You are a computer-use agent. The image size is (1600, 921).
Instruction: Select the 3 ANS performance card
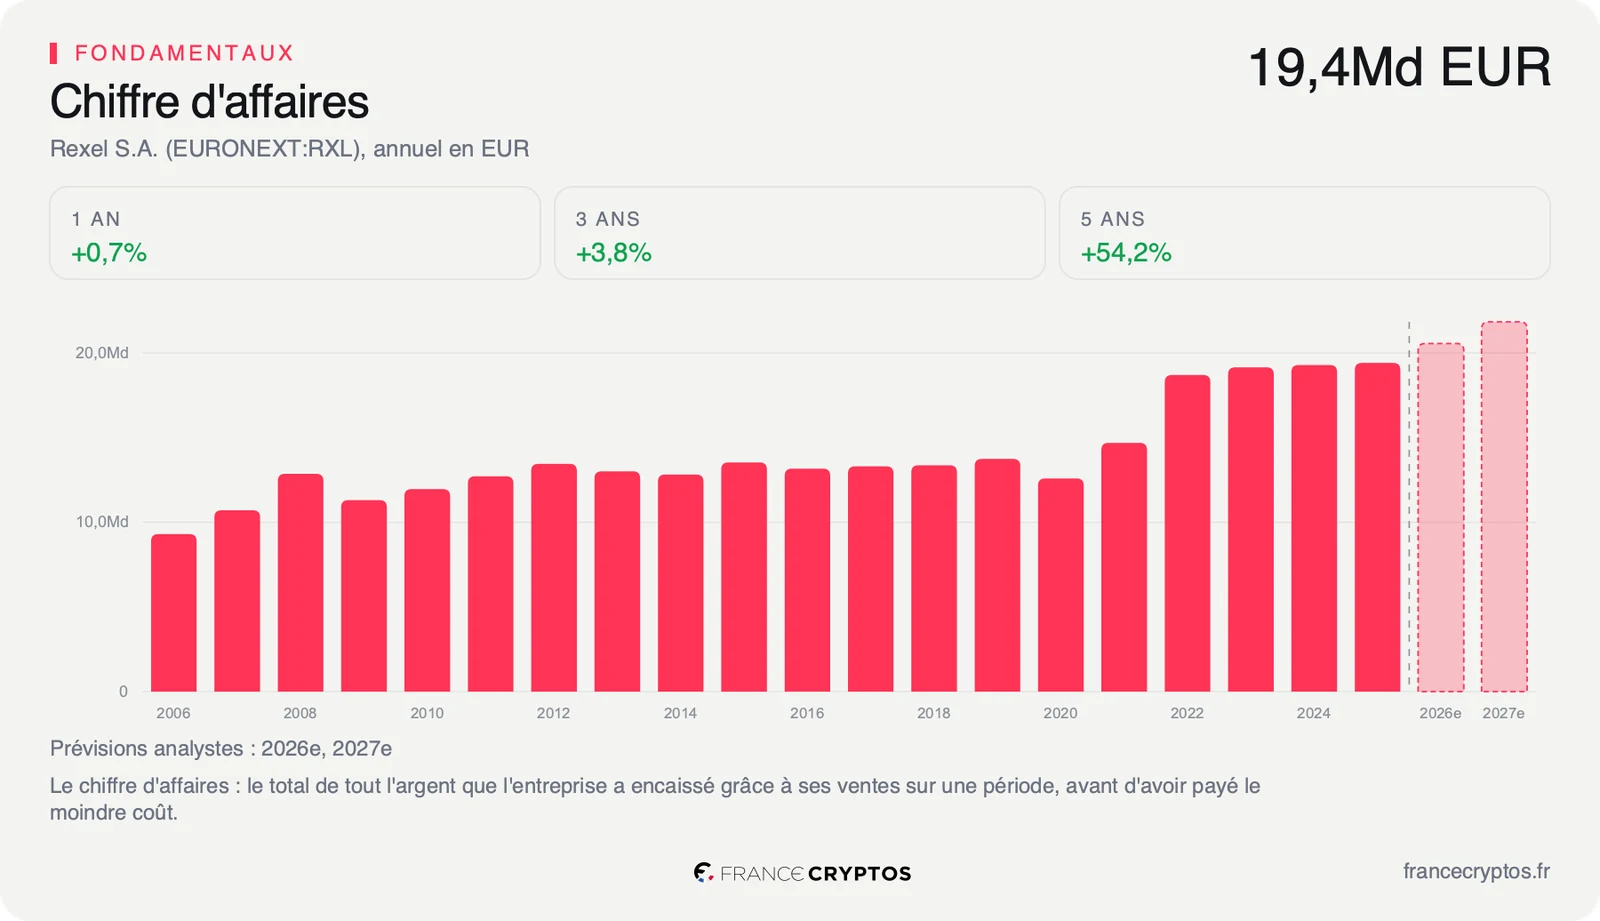coord(800,233)
